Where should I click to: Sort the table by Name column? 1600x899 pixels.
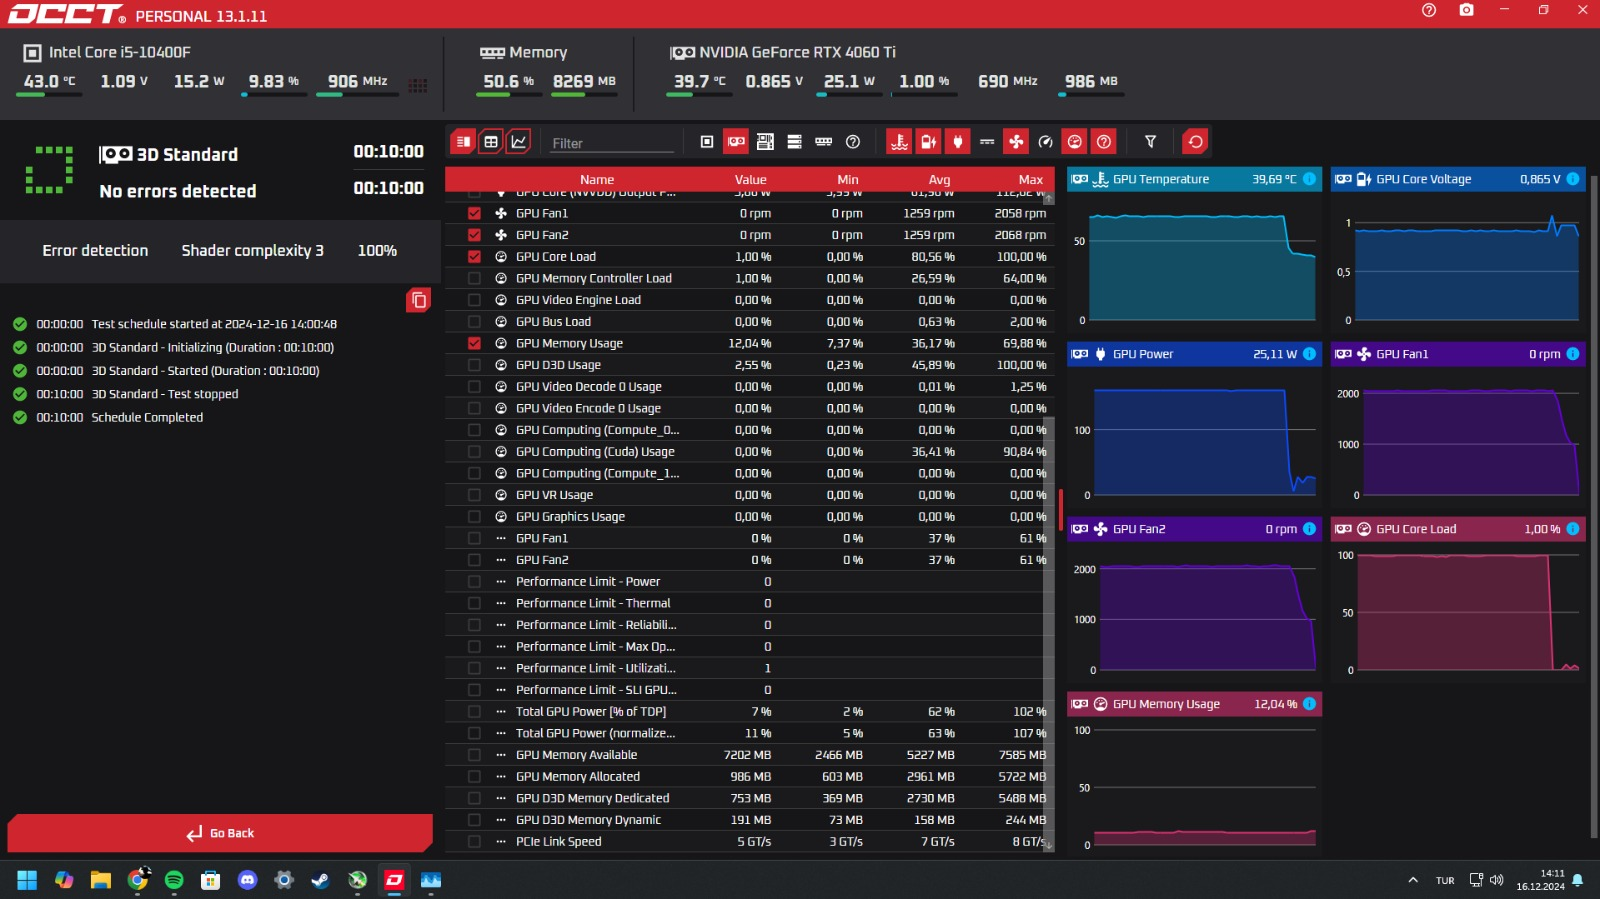pos(597,180)
